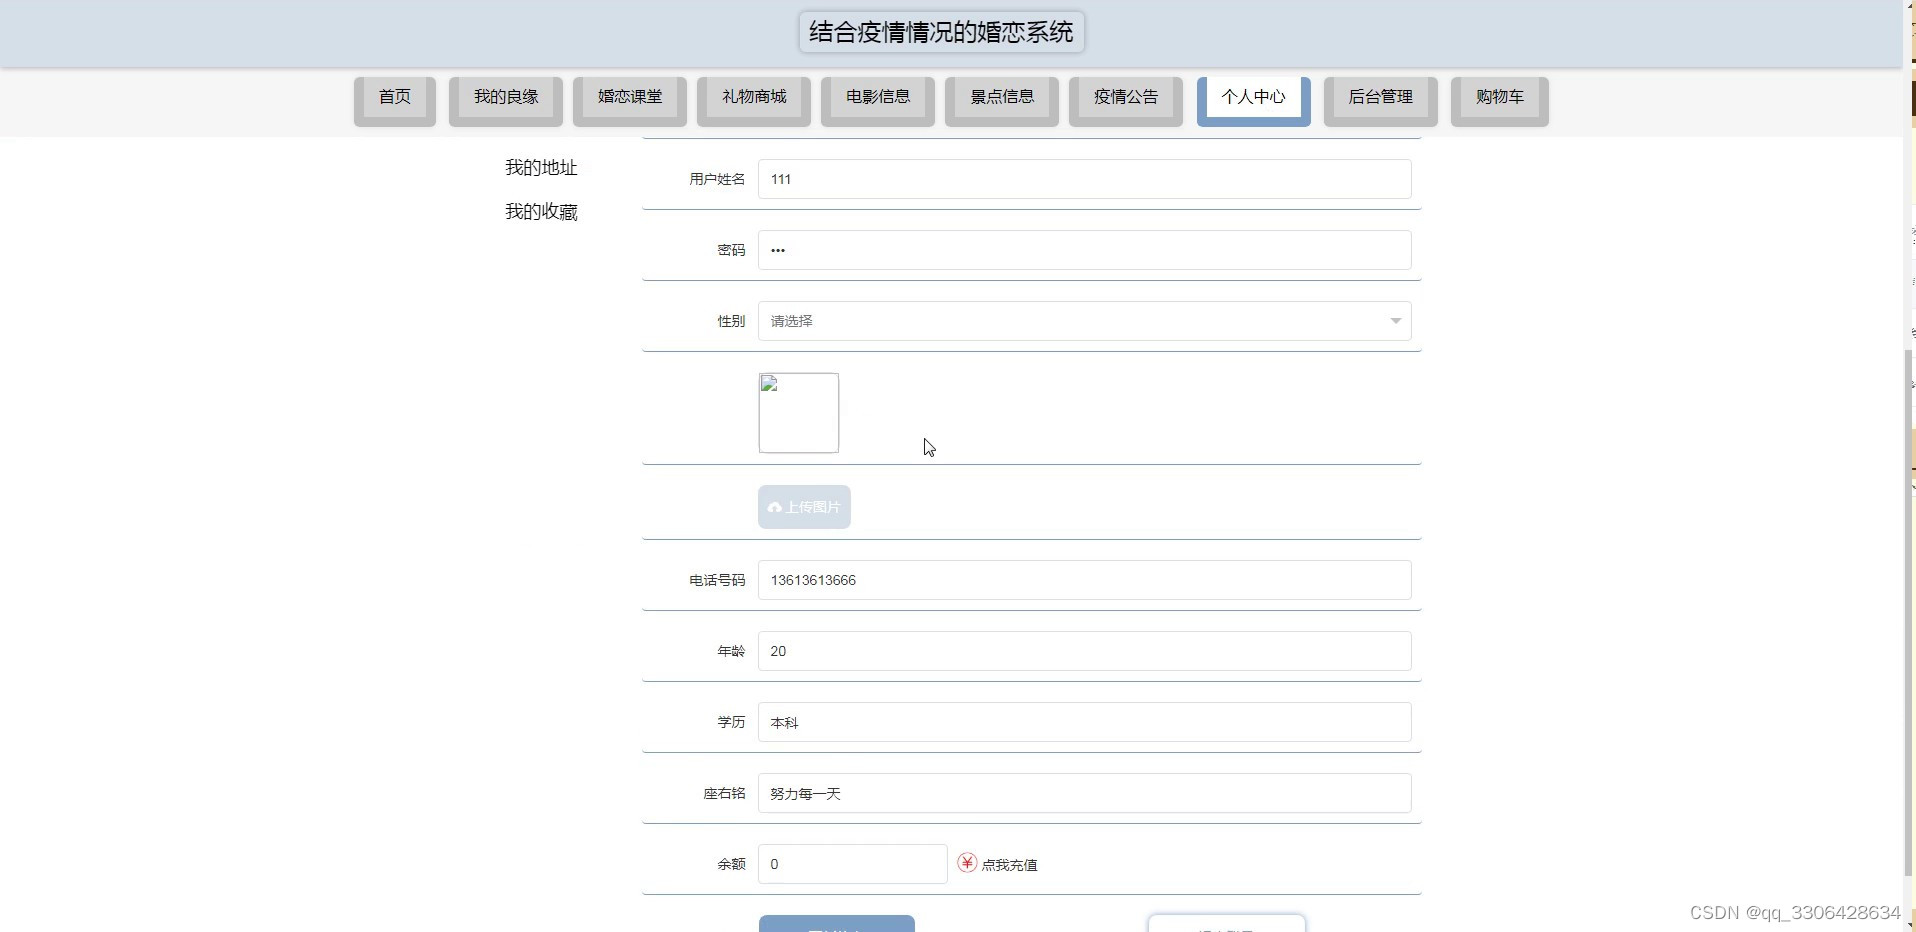1916x932 pixels.
Task: Focus the 座右铭 input field
Action: pos(1085,793)
